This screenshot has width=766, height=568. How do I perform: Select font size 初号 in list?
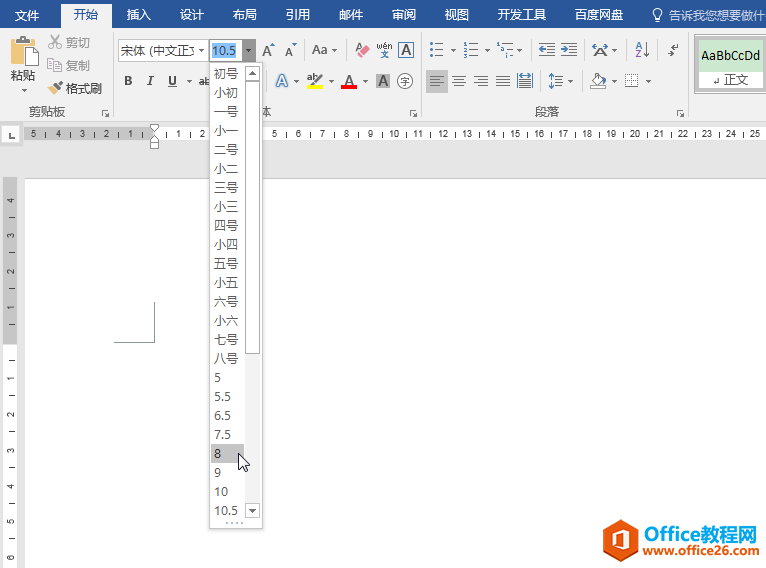click(x=227, y=73)
